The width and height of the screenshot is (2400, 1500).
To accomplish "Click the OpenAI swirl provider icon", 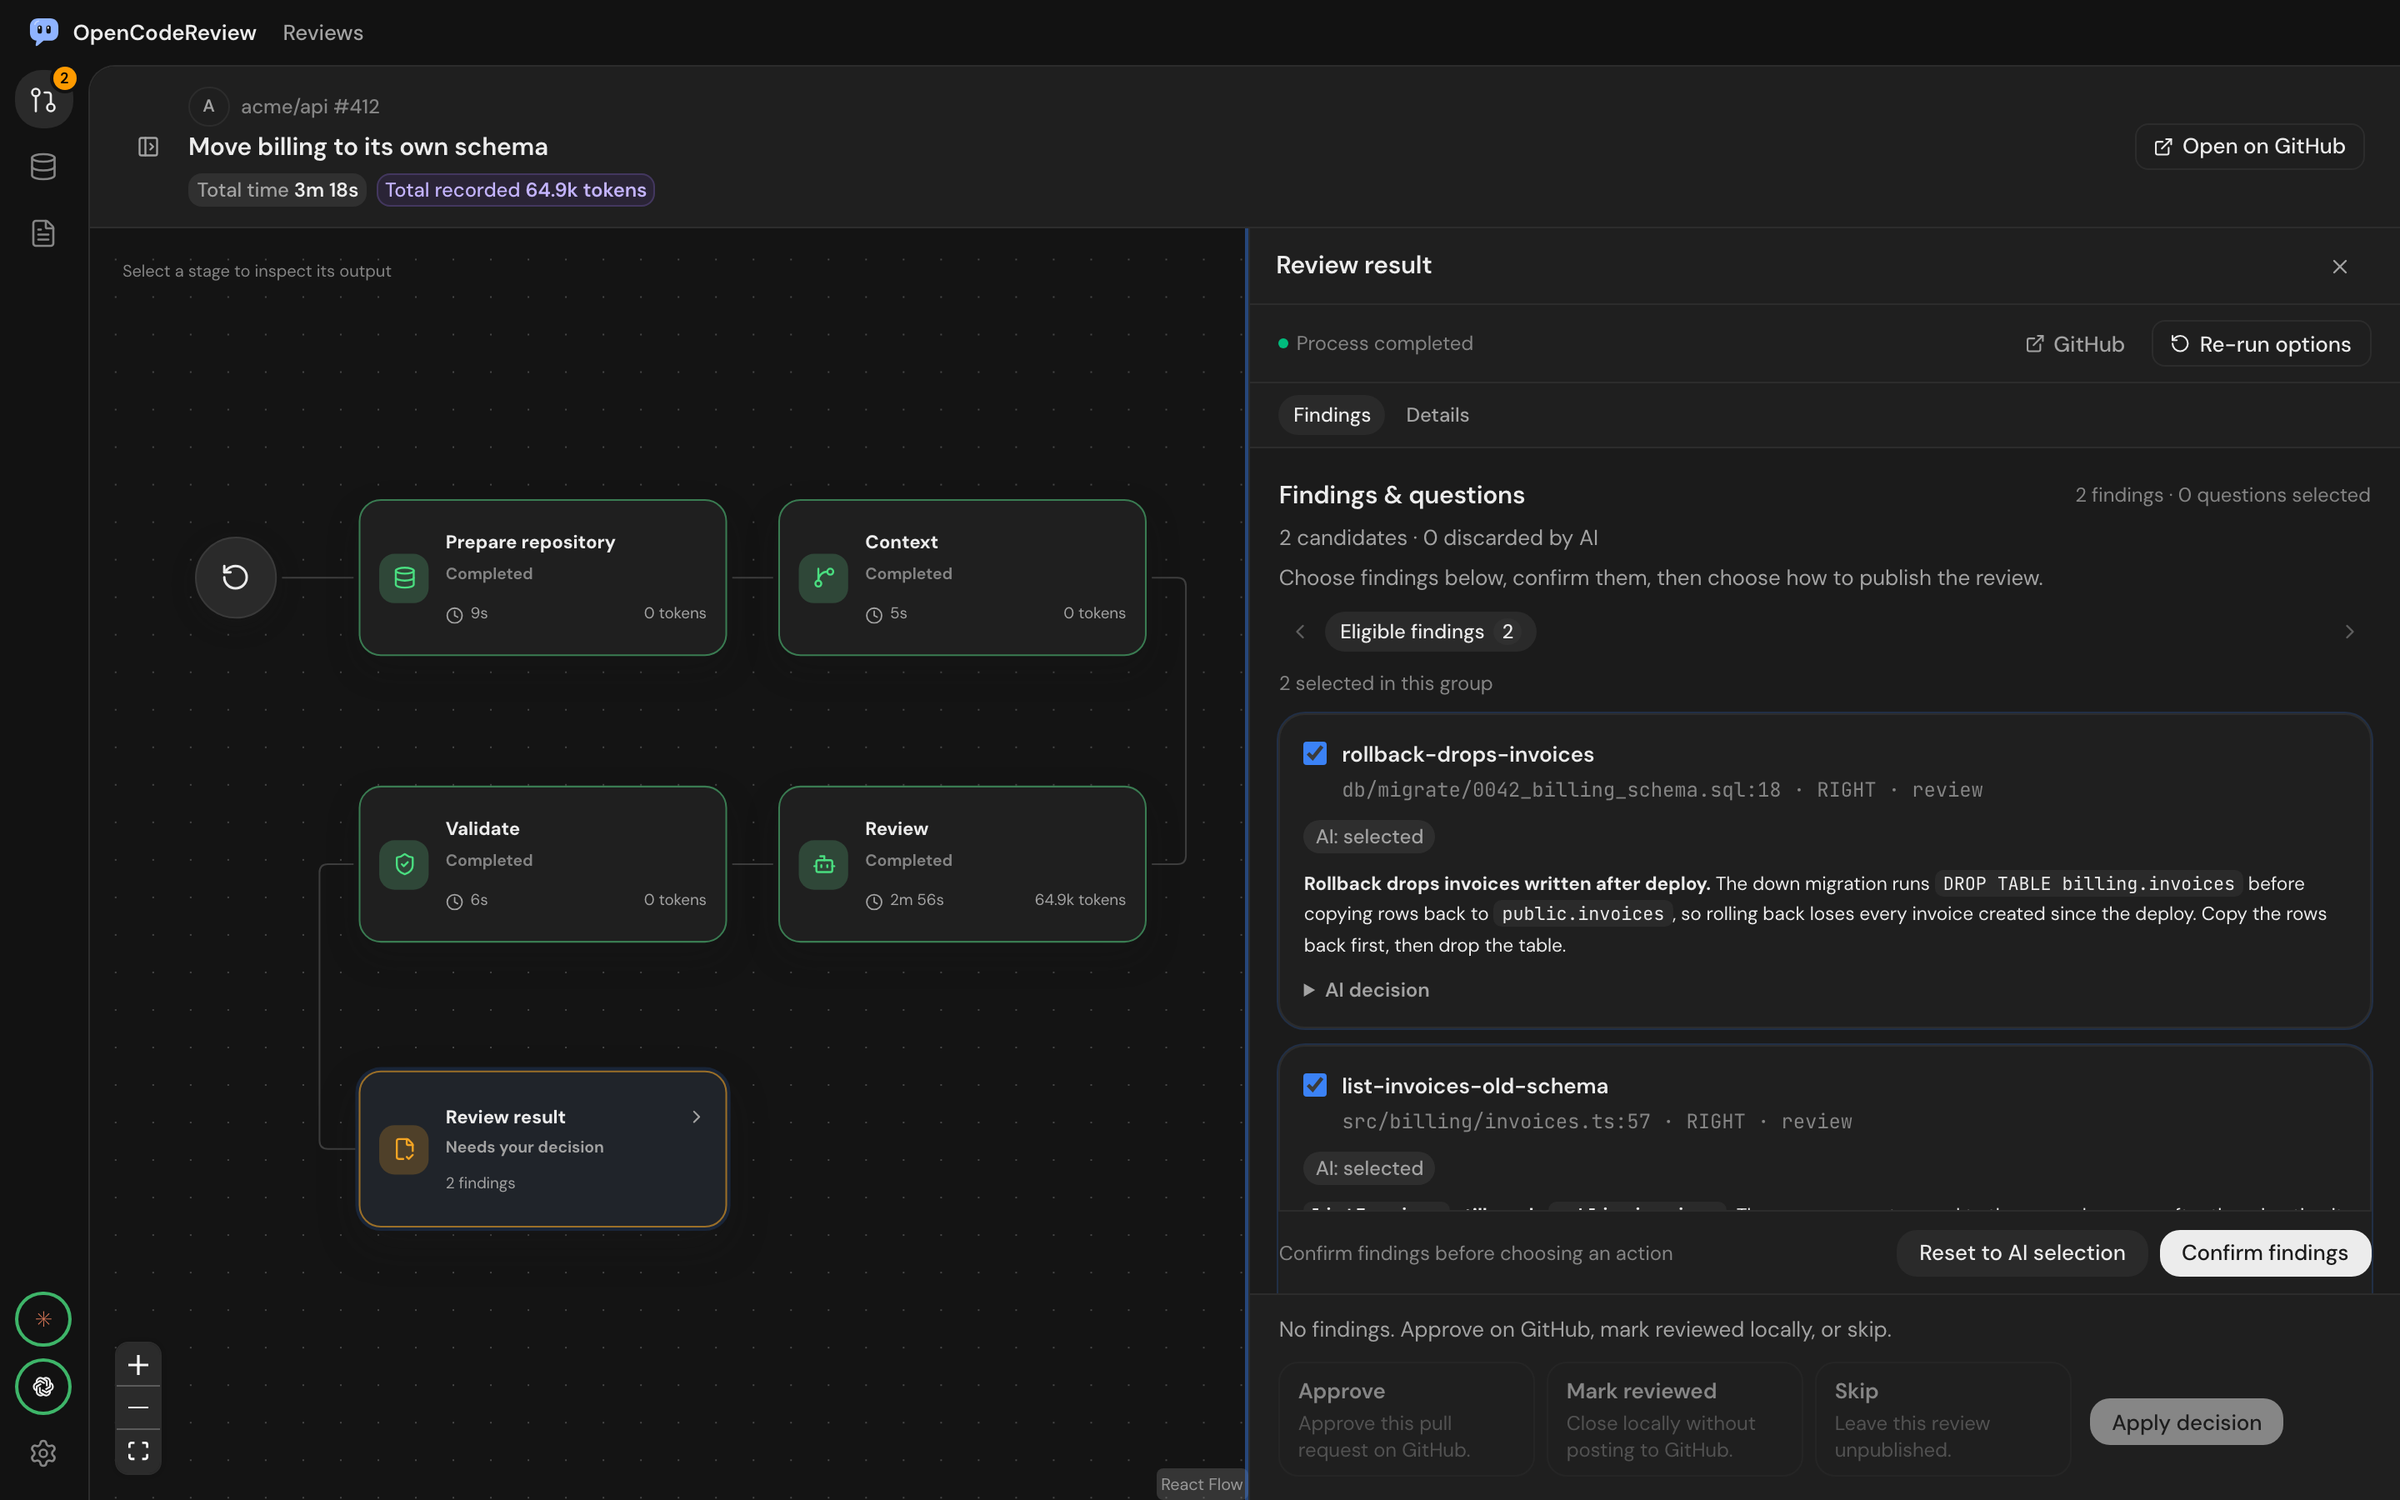I will [43, 1386].
